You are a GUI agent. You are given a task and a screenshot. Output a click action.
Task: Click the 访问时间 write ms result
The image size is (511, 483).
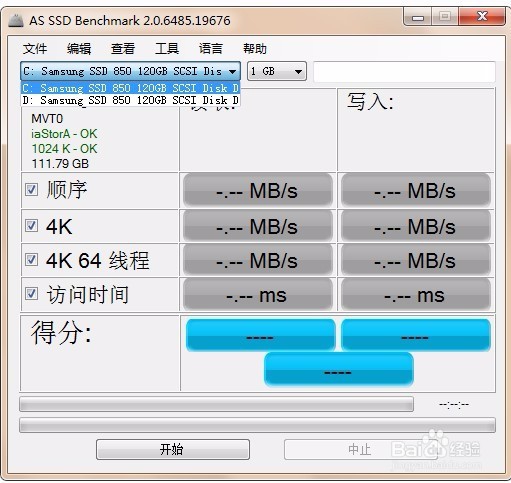416,295
